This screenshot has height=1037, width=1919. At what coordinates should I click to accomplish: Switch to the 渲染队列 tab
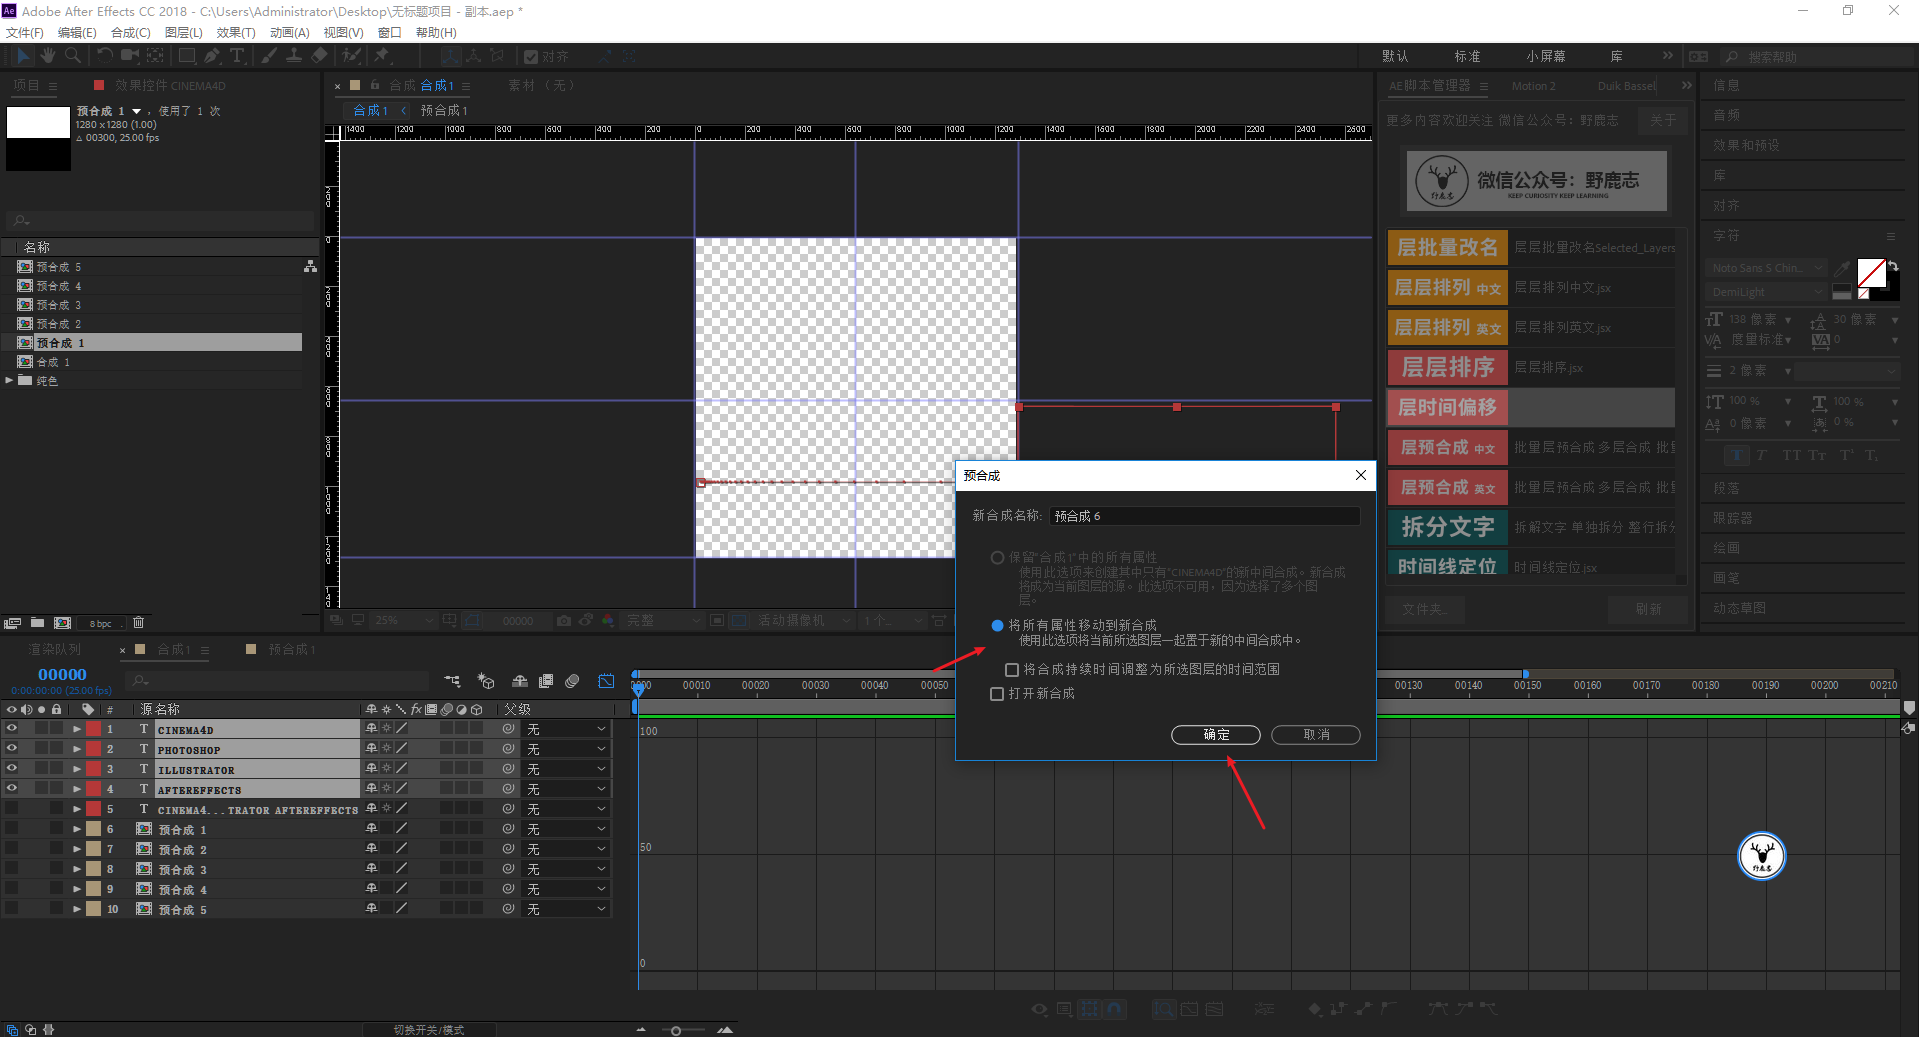tap(55, 650)
